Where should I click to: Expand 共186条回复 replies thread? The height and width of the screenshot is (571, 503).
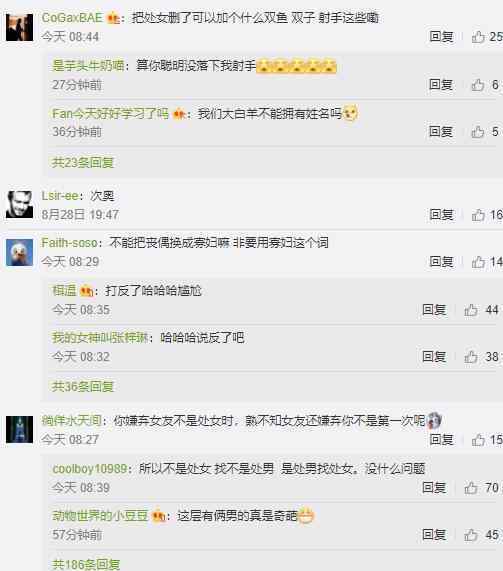tap(86, 564)
